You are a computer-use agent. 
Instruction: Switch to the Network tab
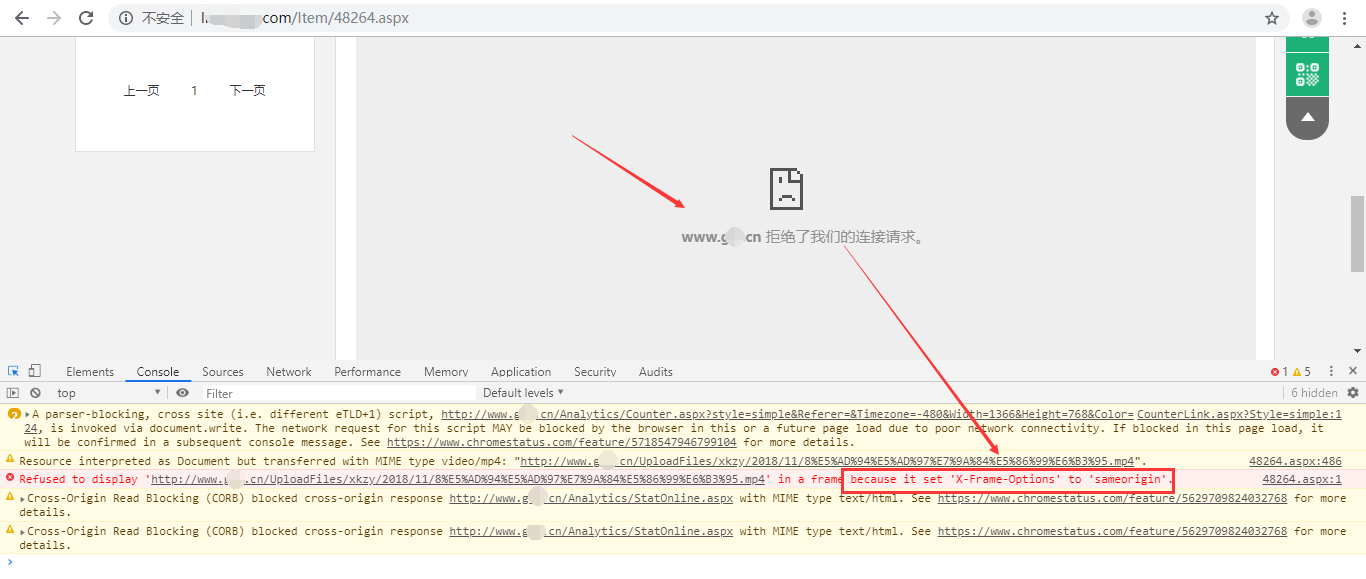(x=289, y=372)
